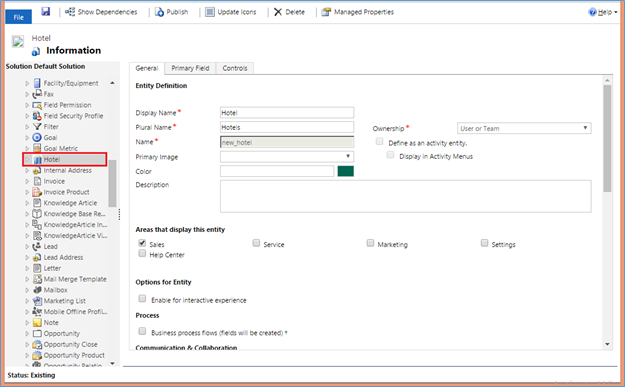
Task: Check the Marketing area checkbox
Action: coord(370,243)
